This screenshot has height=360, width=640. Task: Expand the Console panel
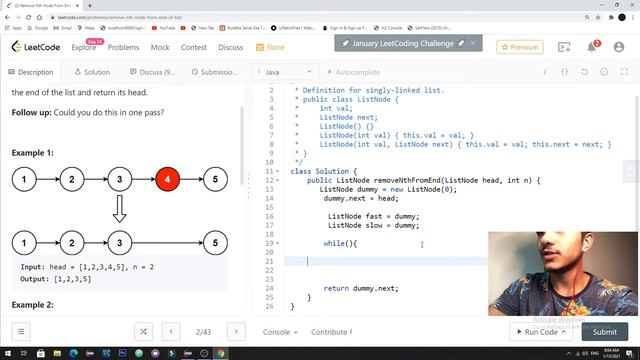pos(280,332)
